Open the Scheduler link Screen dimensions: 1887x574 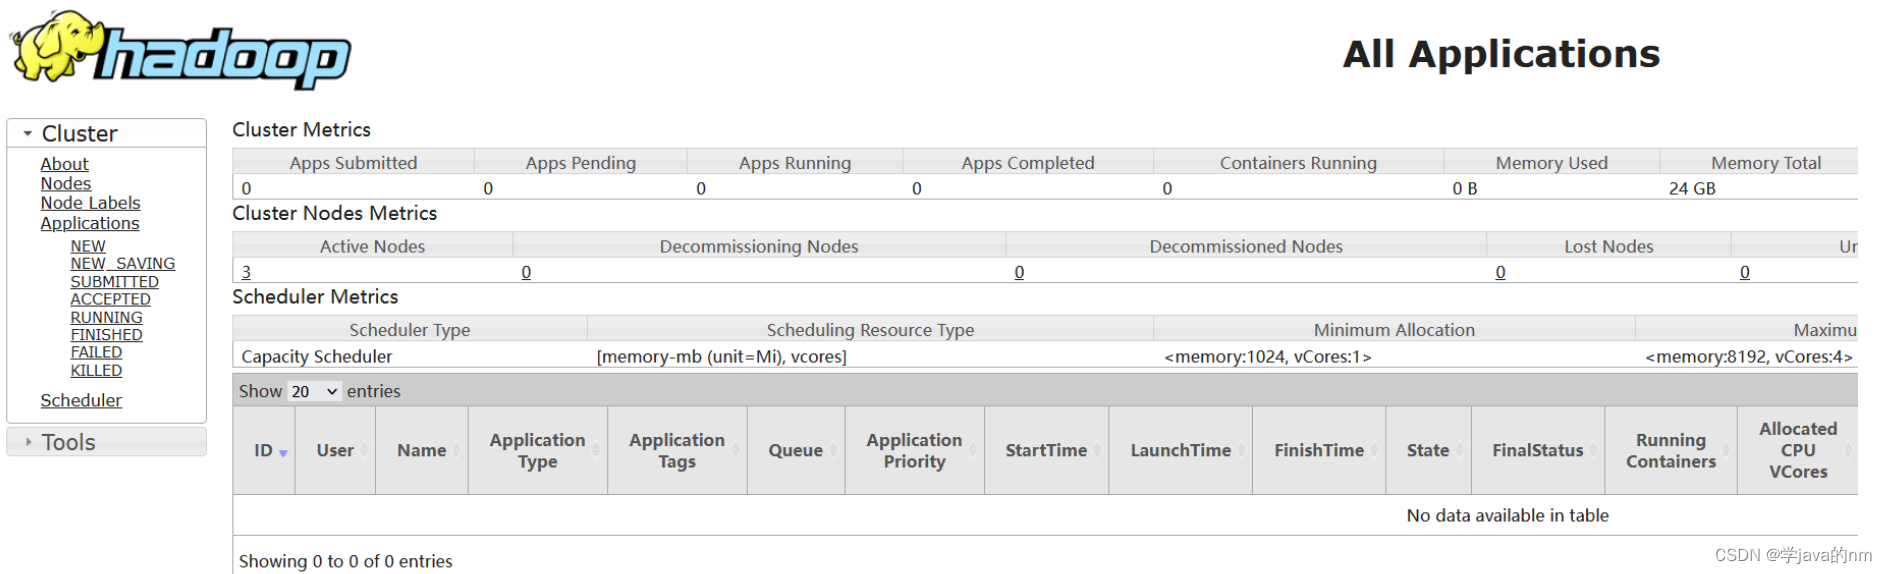pos(81,400)
